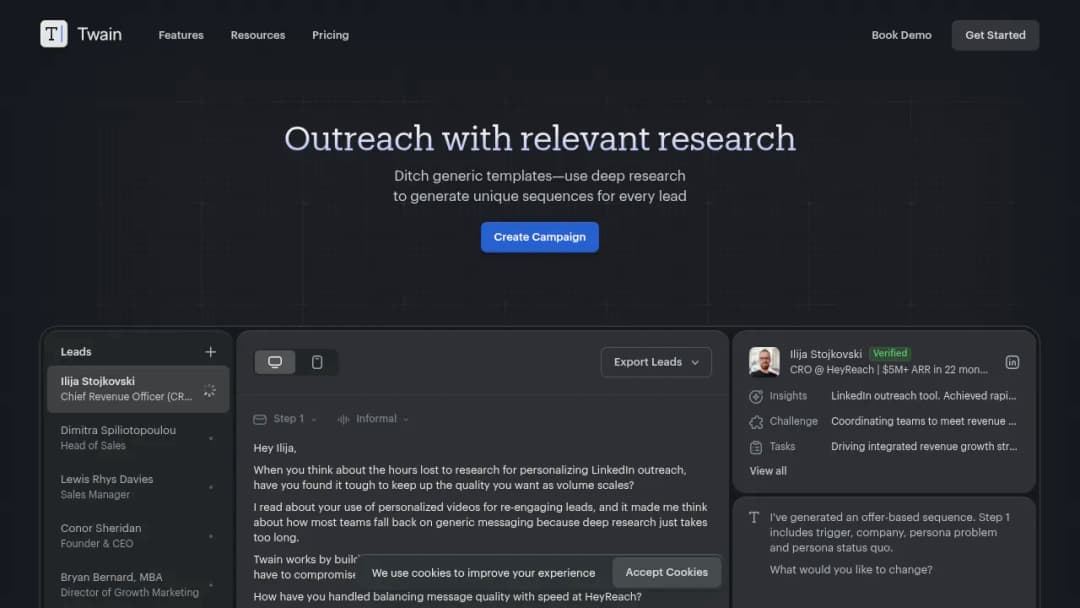
Task: Open the Resources menu
Action: [258, 35]
